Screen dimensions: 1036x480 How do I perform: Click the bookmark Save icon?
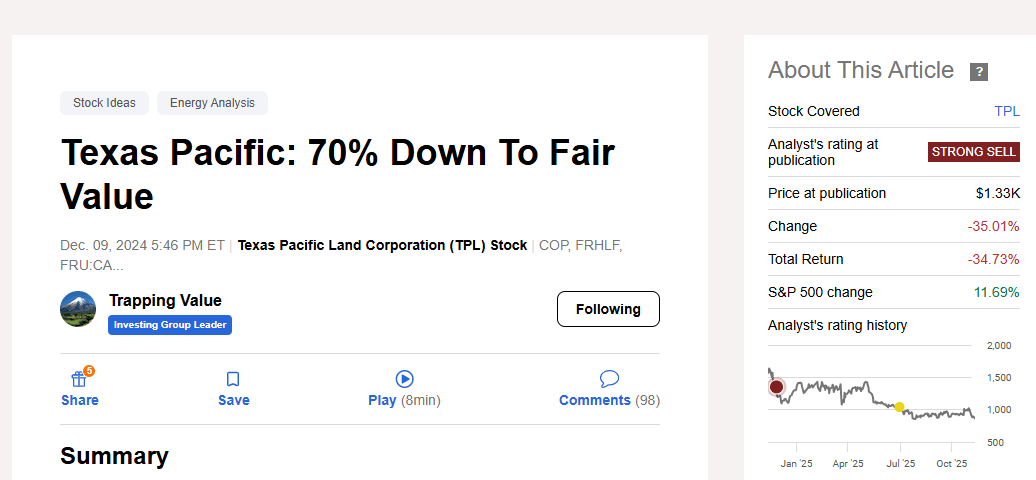point(233,380)
